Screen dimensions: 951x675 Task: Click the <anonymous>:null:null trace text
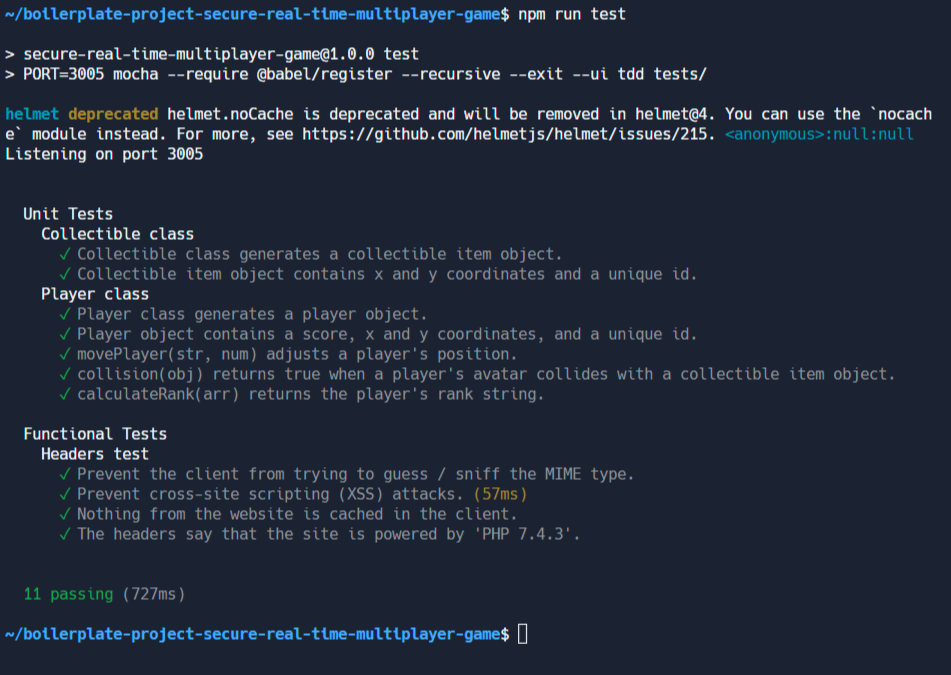point(819,134)
